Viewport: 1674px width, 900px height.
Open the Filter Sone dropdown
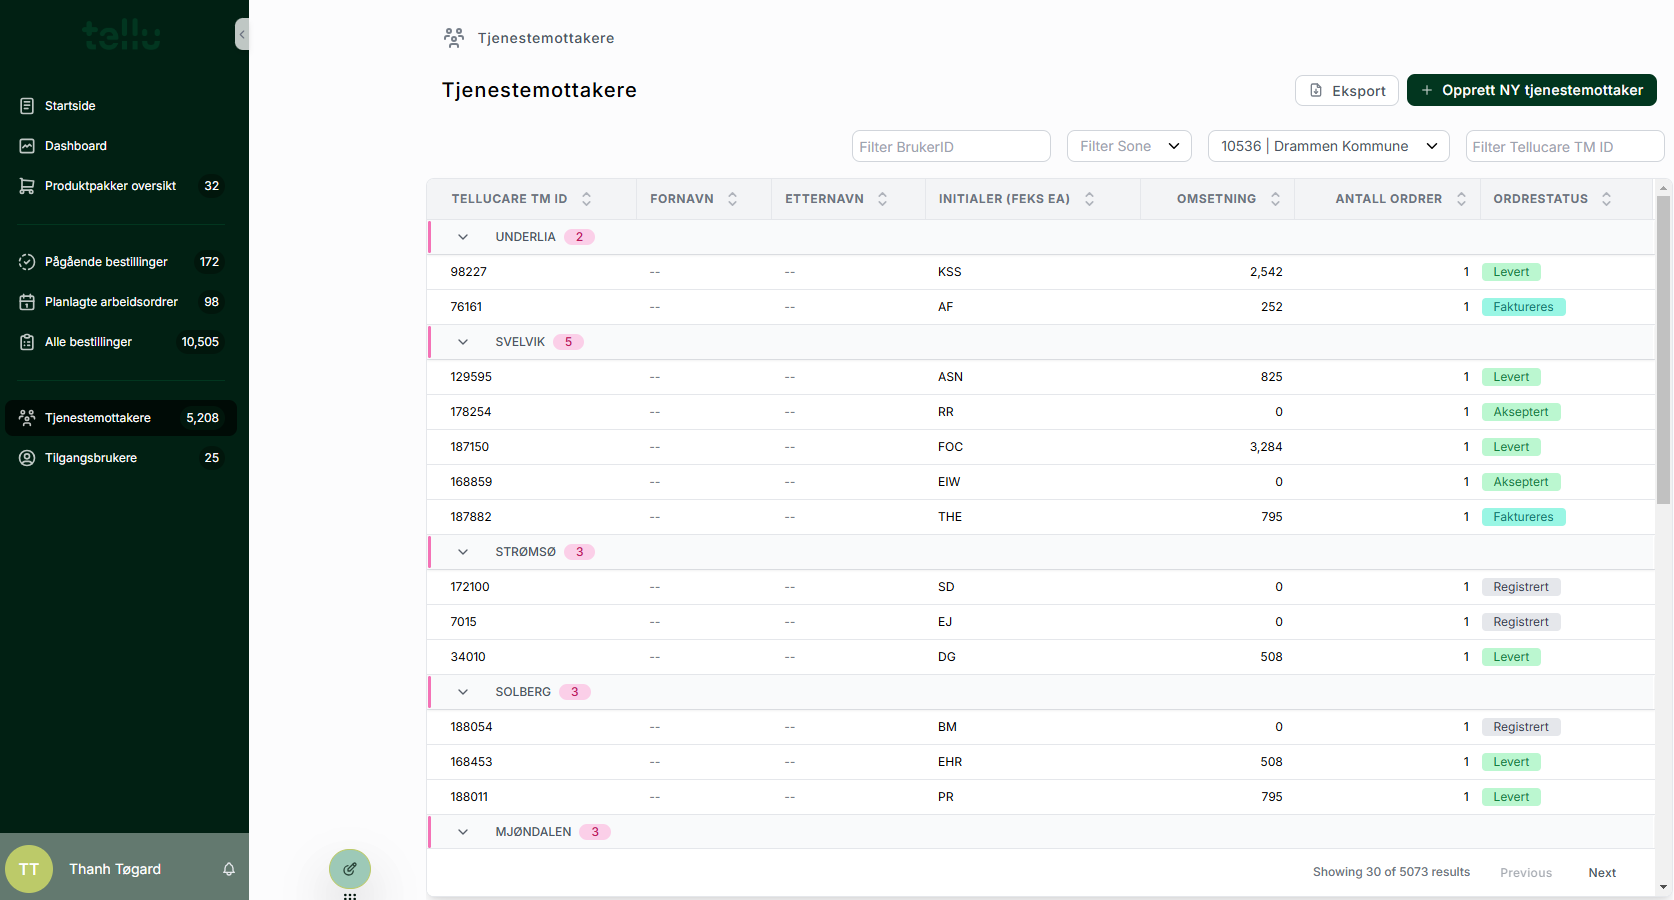(1129, 146)
